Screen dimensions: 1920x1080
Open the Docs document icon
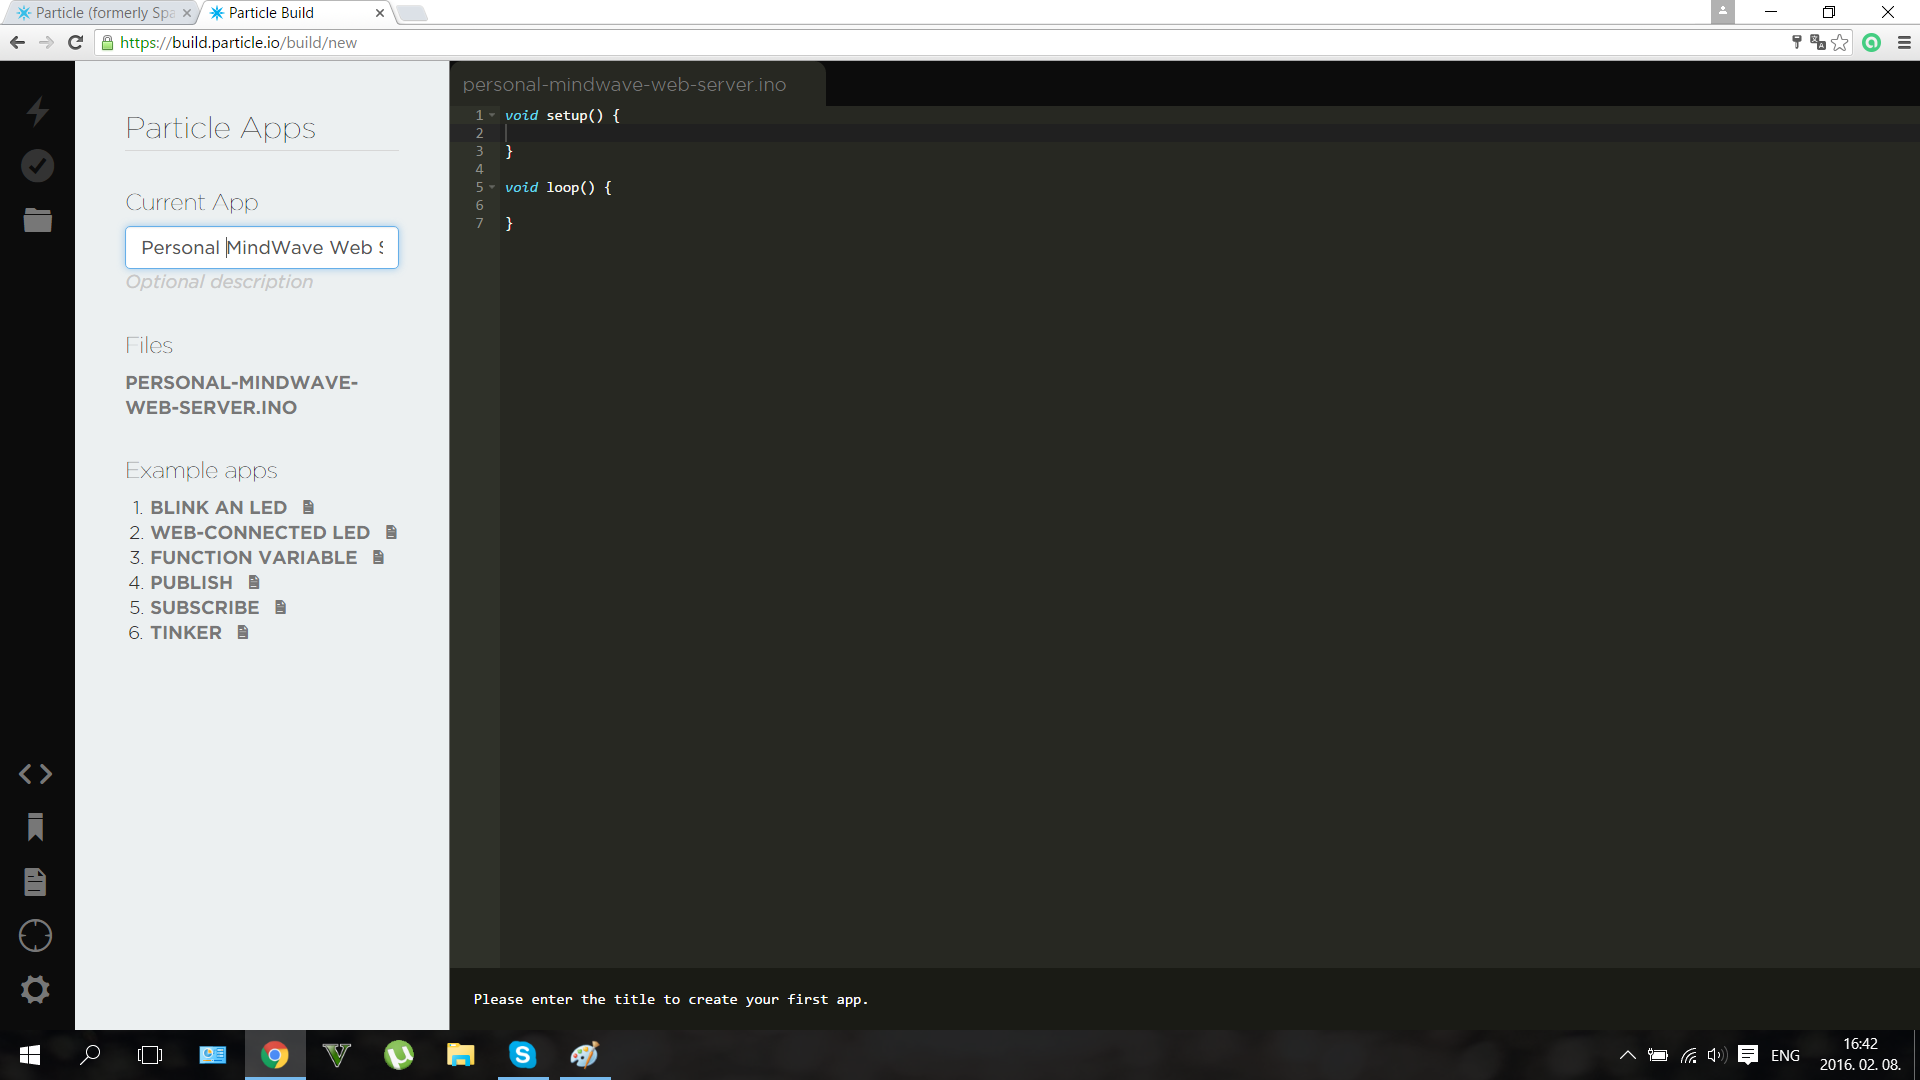pyautogui.click(x=36, y=882)
